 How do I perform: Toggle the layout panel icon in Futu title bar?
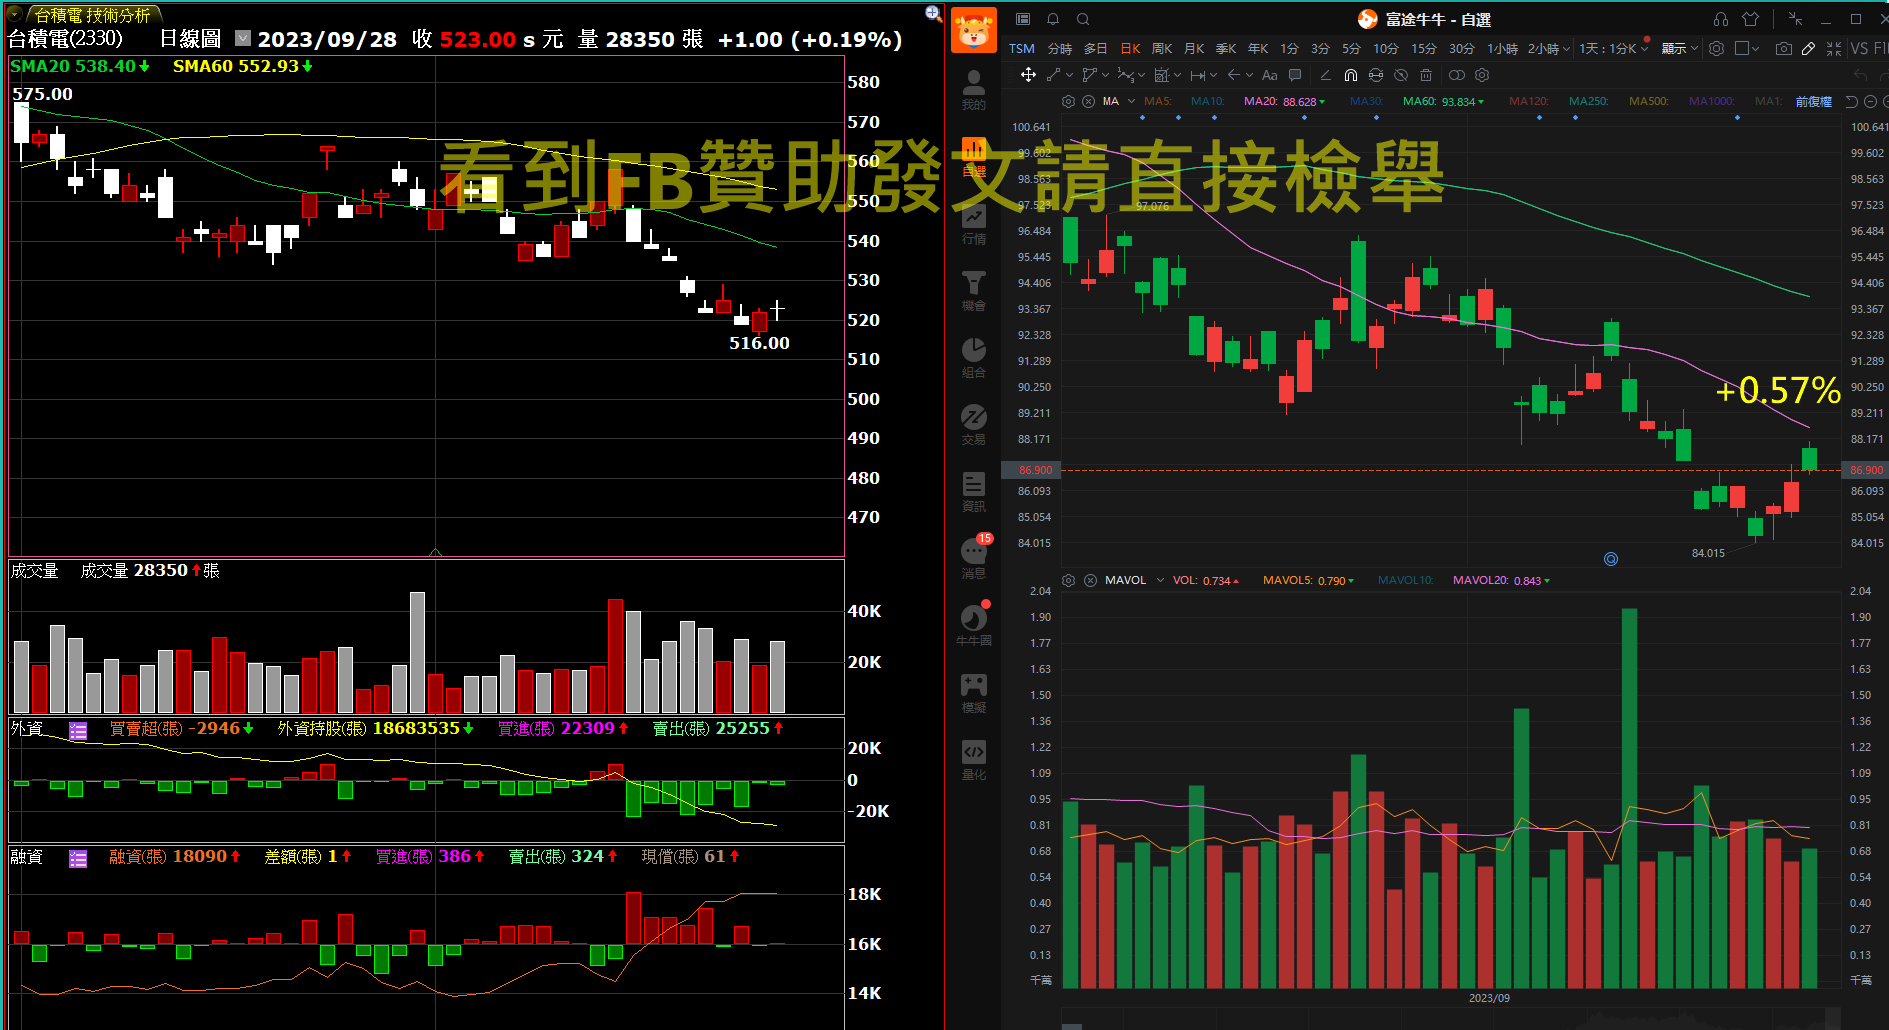[x=1023, y=19]
